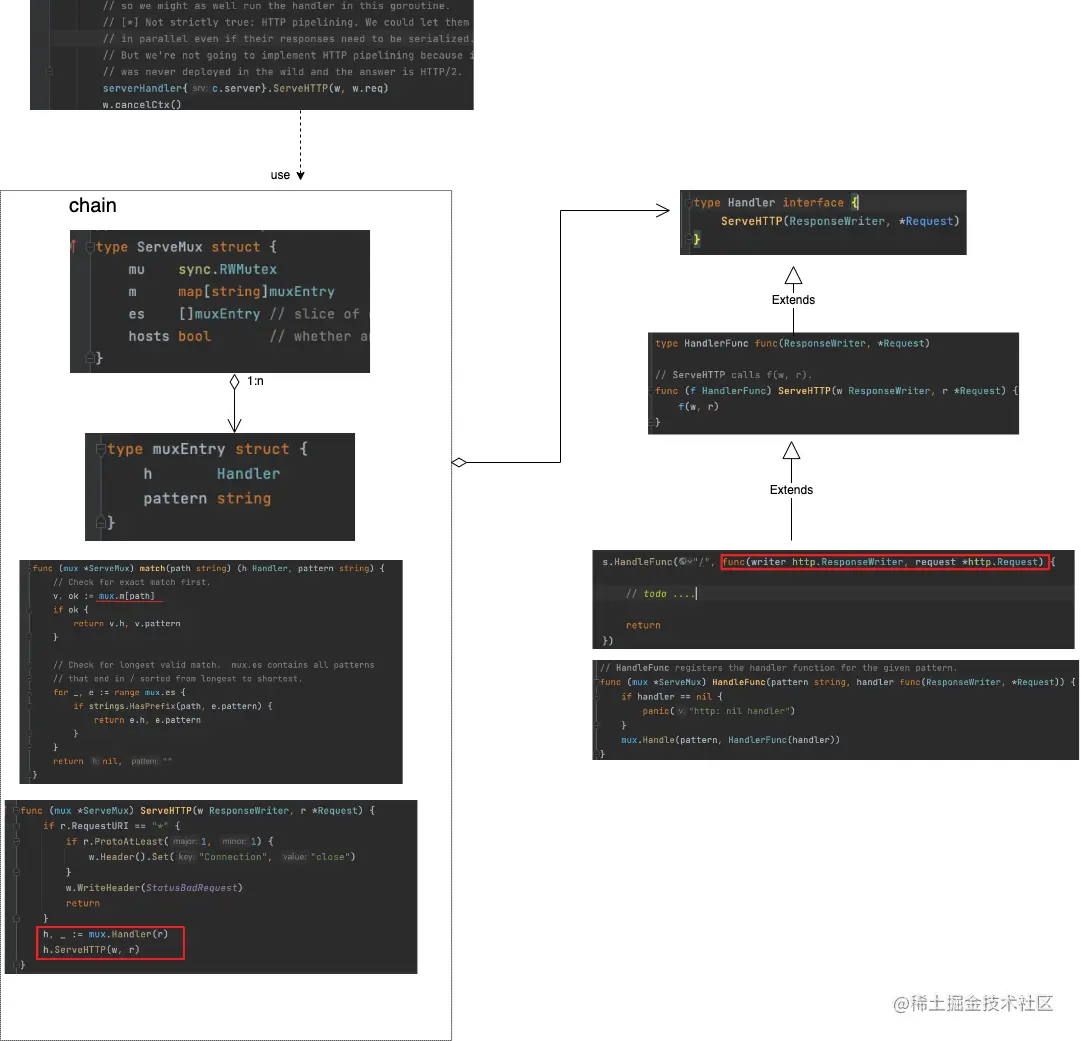Click the '// todo ....' comment line

pyautogui.click(x=660, y=594)
